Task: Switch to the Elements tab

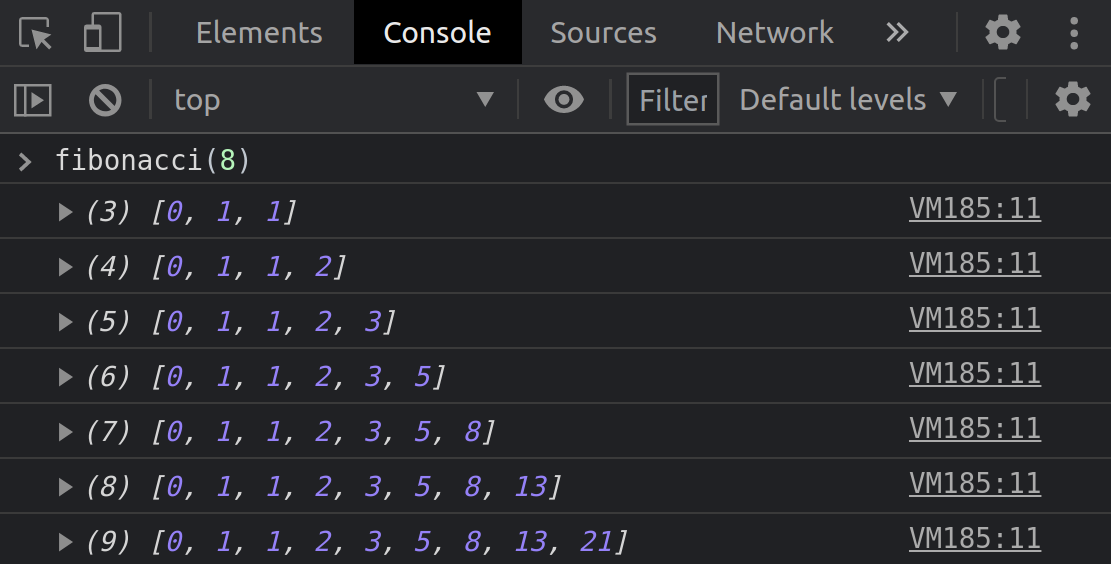Action: (x=259, y=33)
